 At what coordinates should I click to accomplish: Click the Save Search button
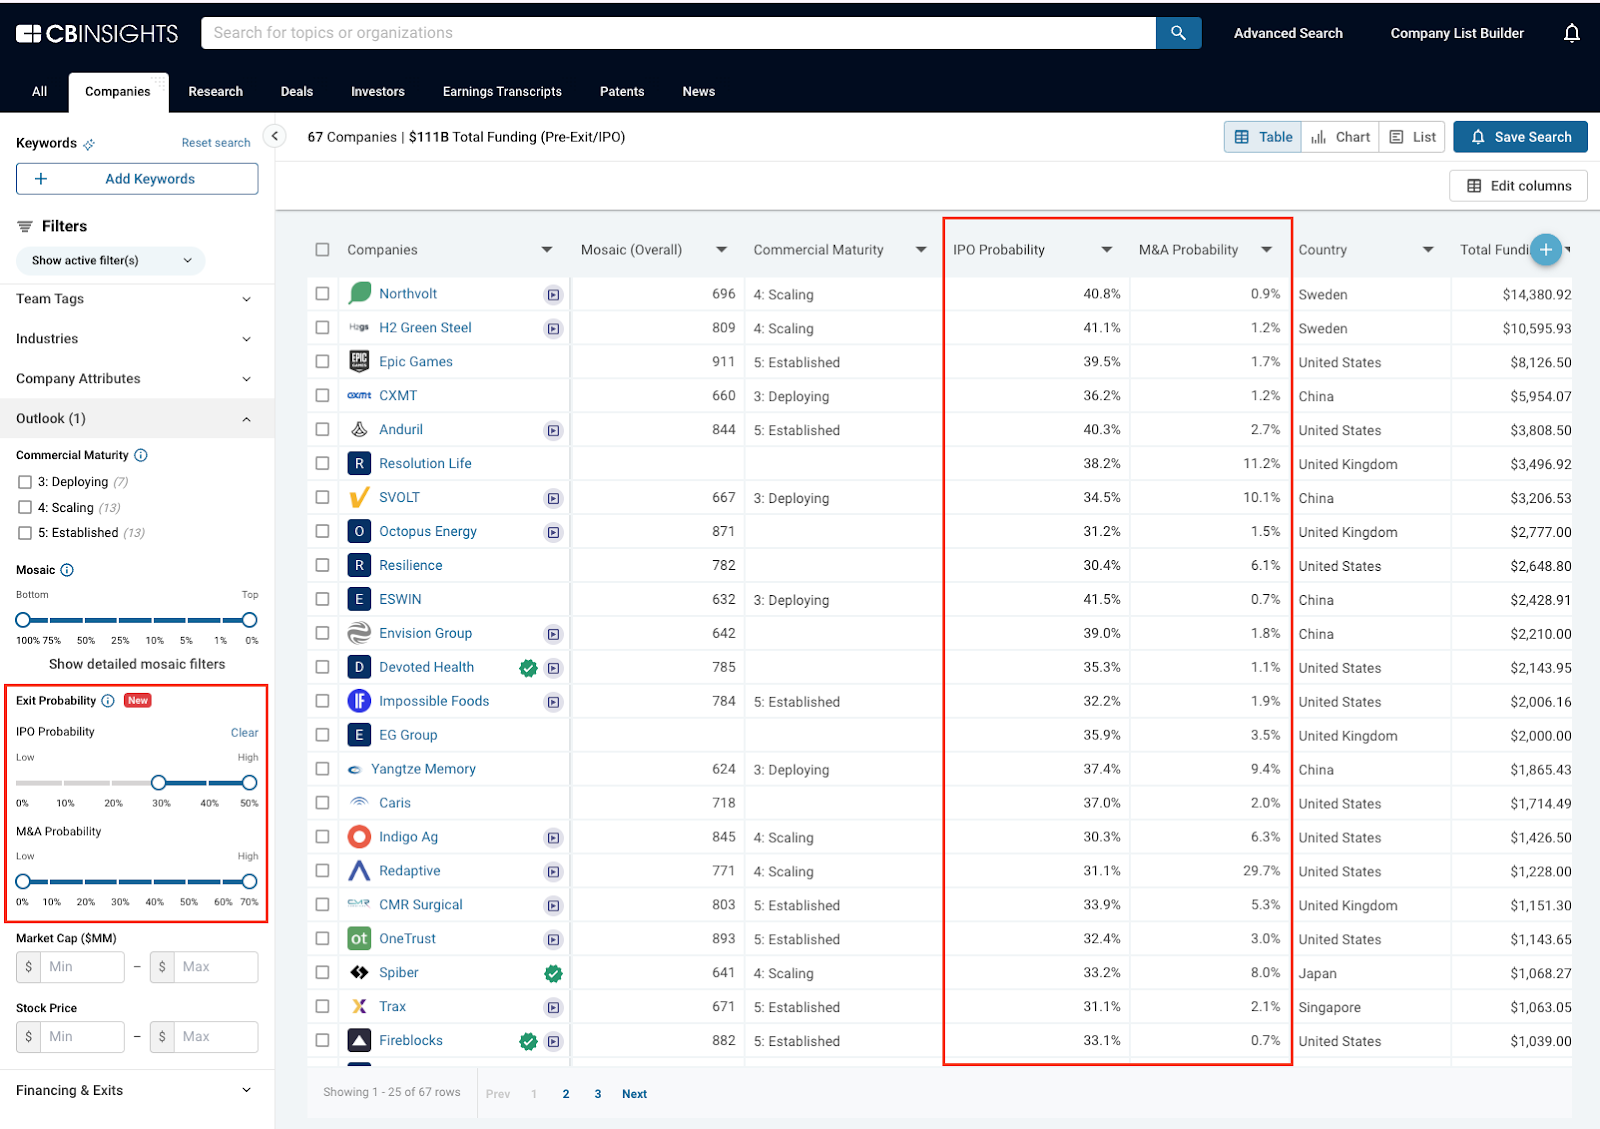coord(1520,137)
